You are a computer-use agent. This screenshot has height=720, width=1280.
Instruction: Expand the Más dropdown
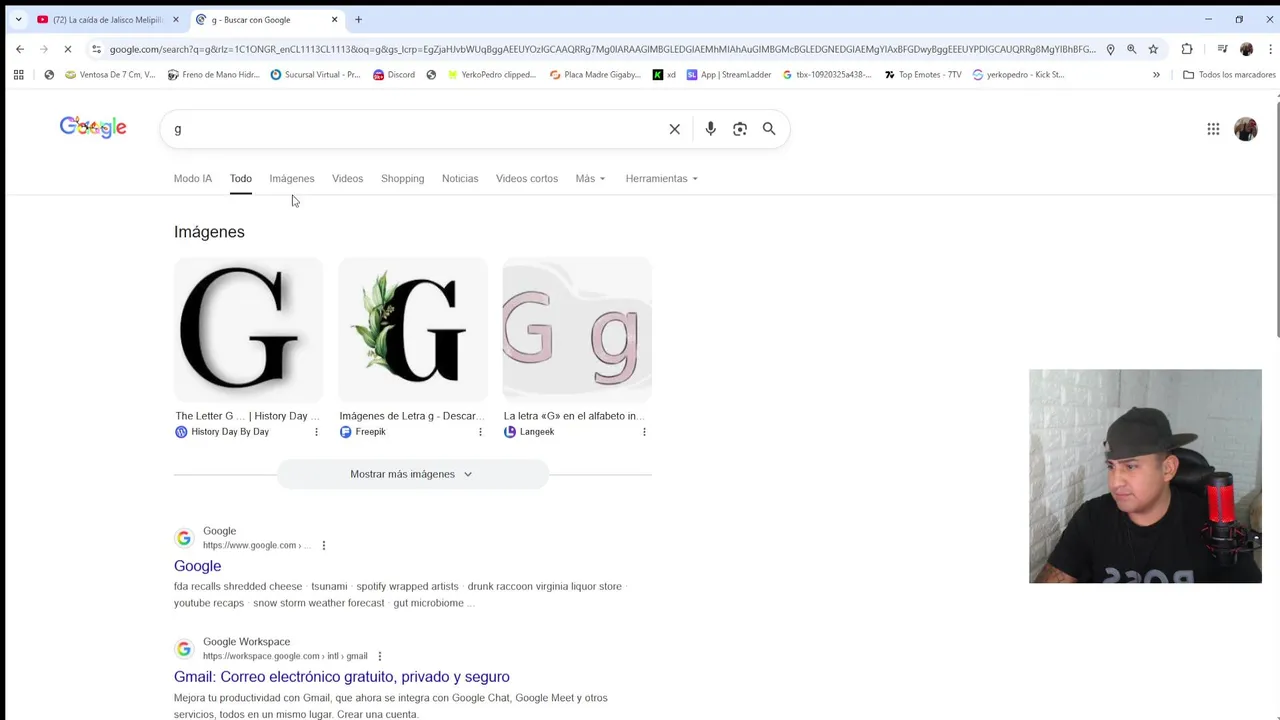(590, 178)
